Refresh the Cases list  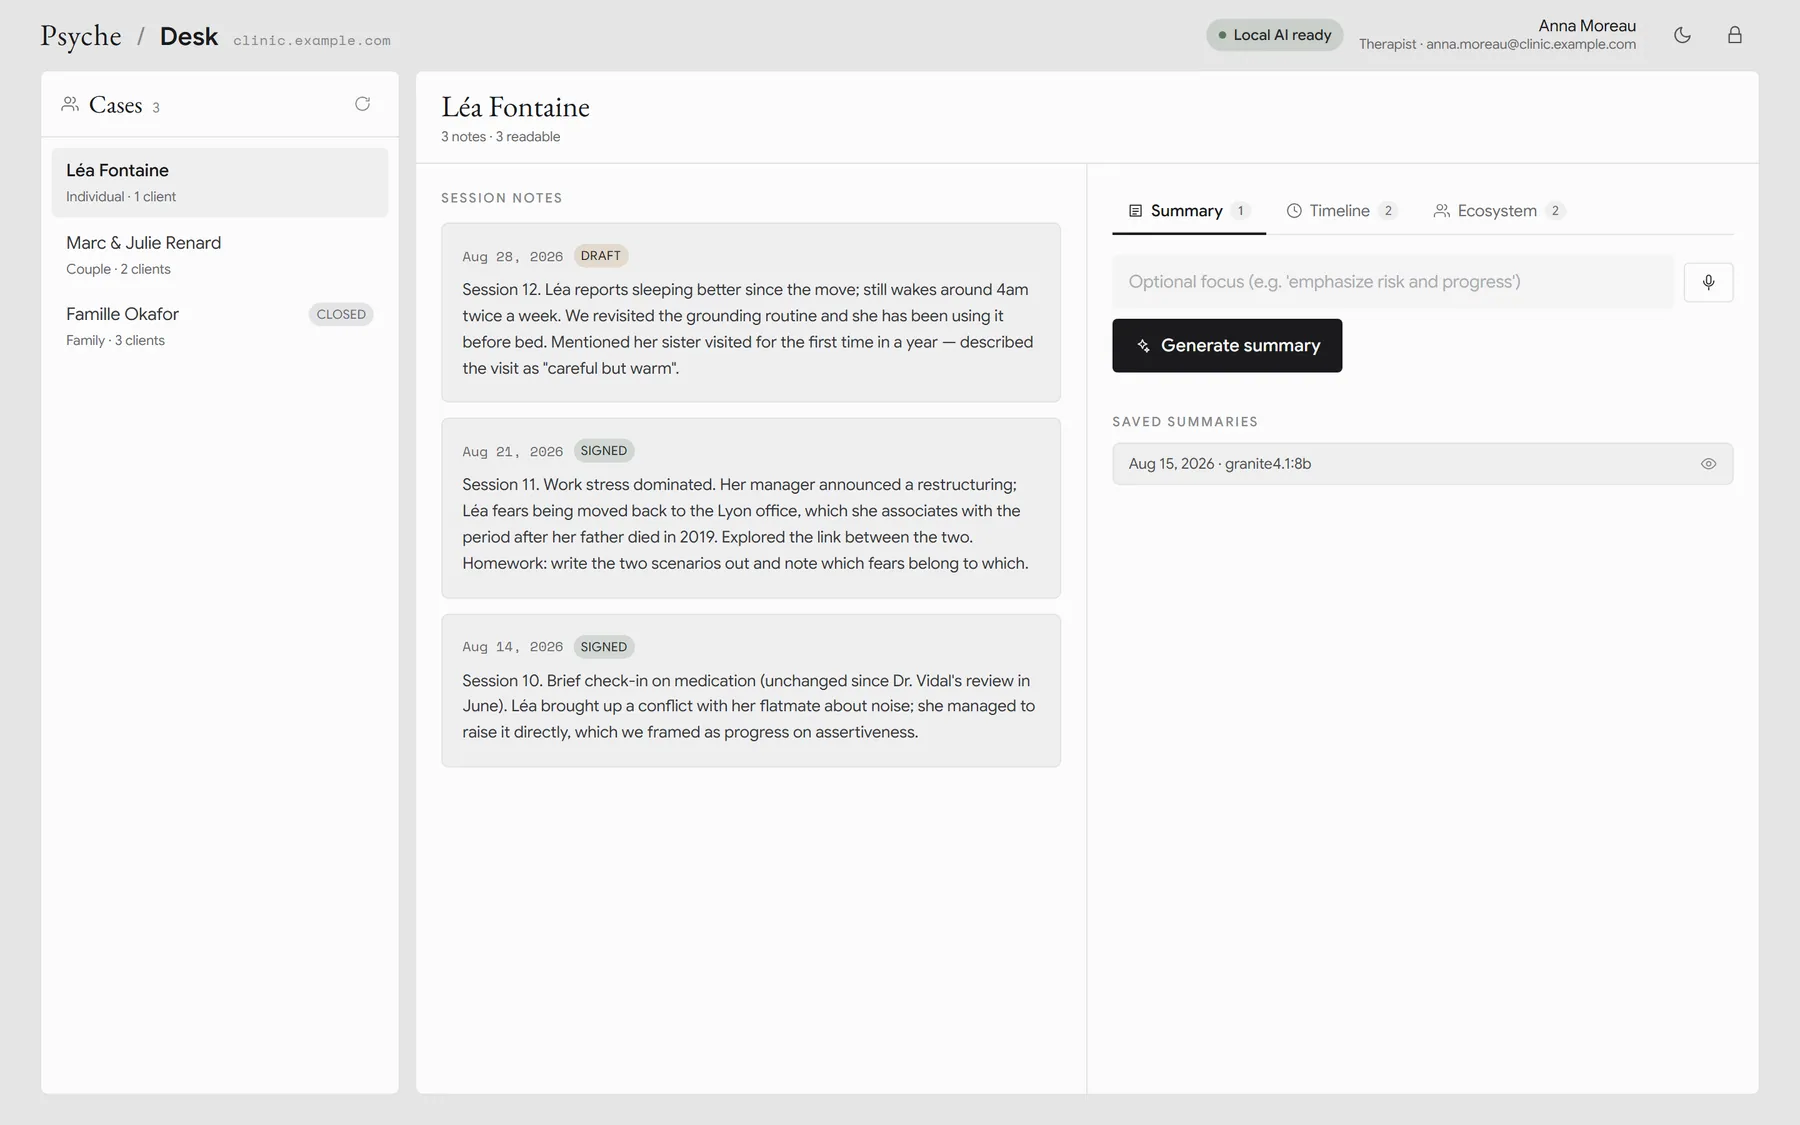pyautogui.click(x=363, y=104)
